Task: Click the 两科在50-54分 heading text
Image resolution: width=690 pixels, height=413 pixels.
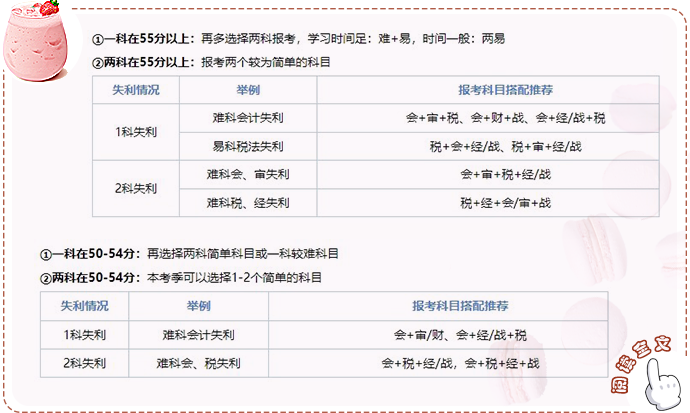Action: click(x=93, y=277)
